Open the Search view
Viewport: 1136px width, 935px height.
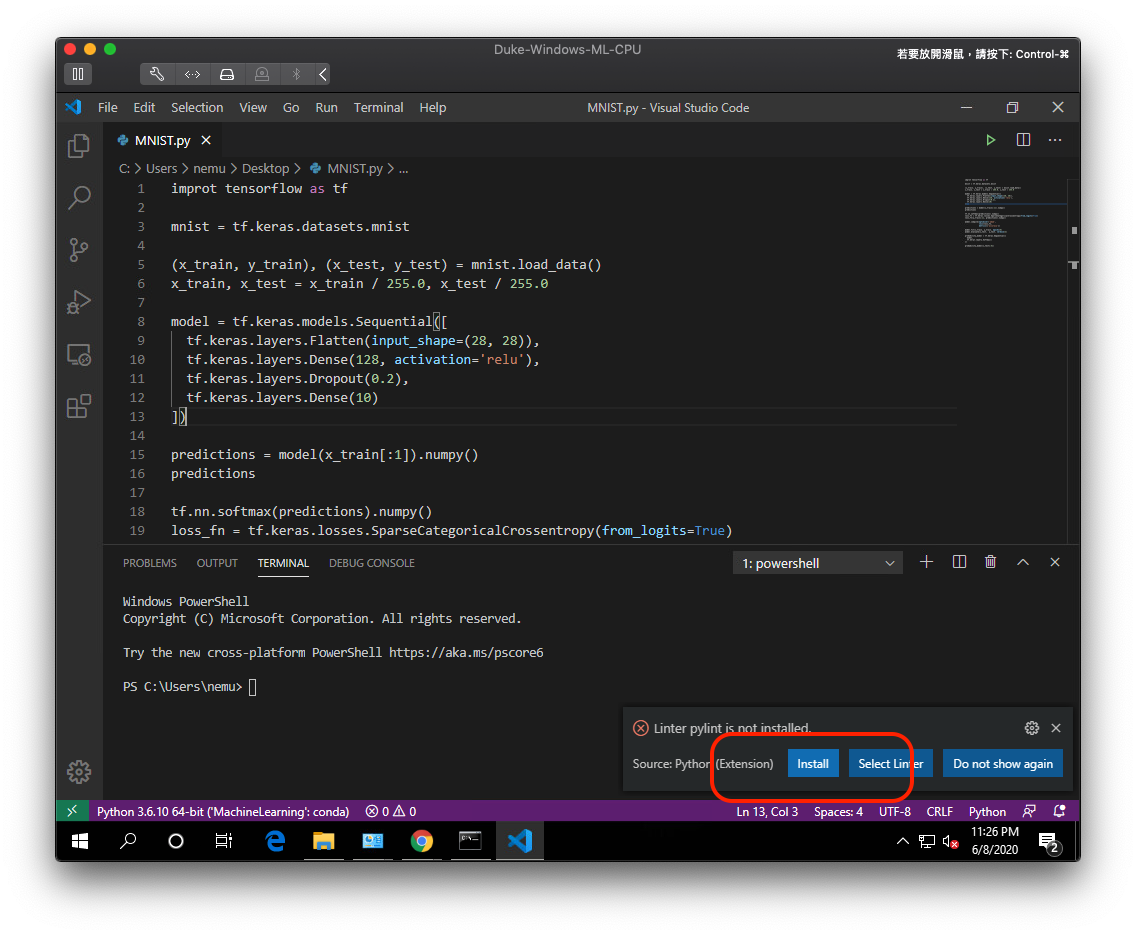click(x=79, y=198)
